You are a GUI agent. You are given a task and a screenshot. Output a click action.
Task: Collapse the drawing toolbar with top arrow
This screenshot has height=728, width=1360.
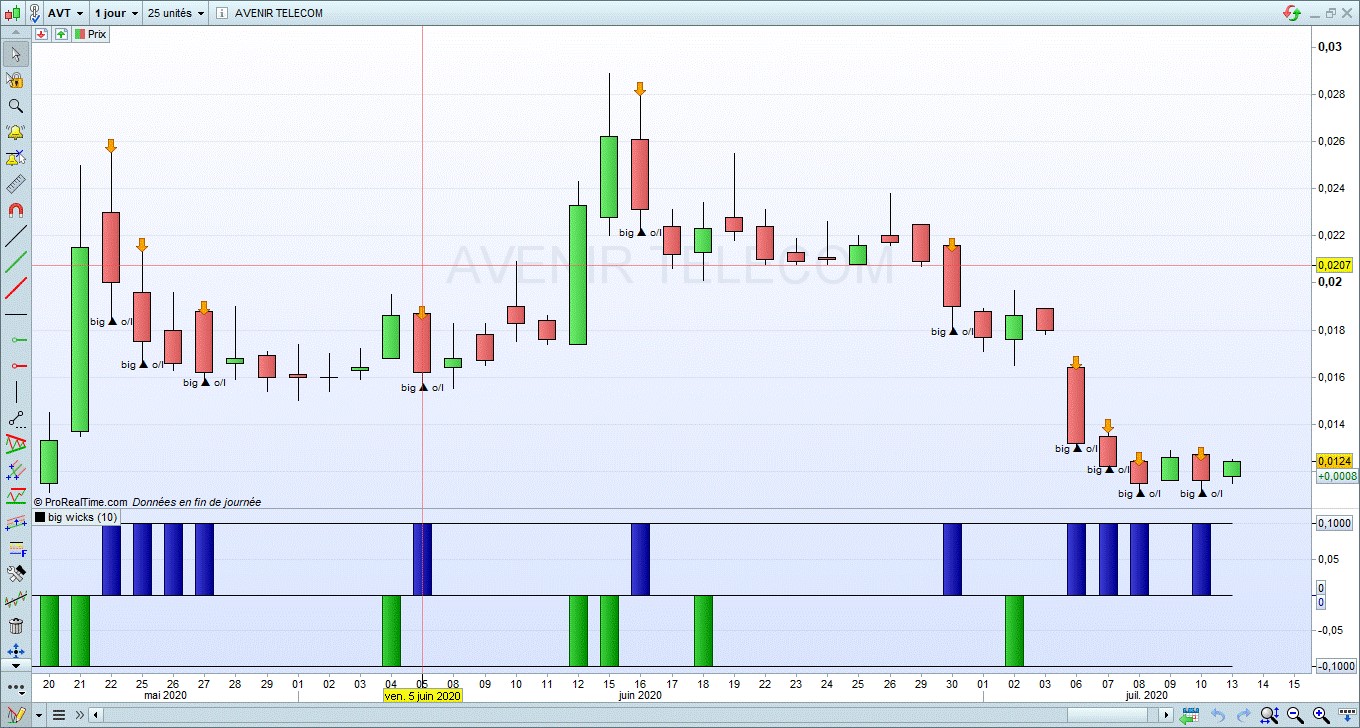tap(15, 32)
